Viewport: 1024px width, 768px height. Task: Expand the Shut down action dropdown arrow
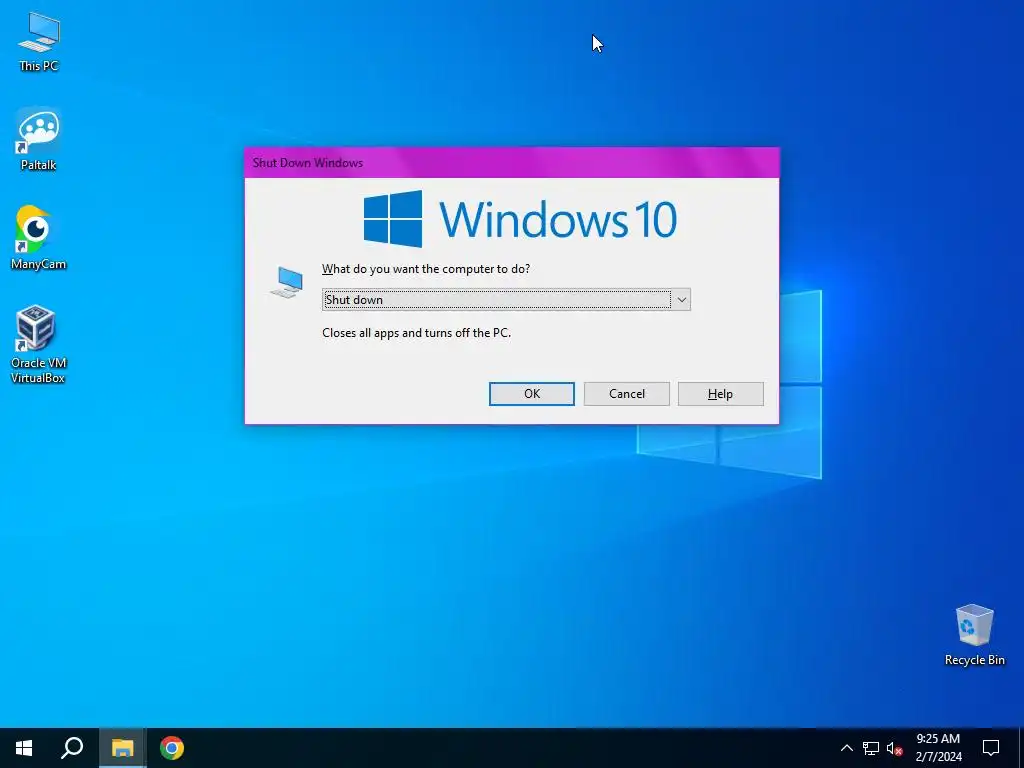coord(681,300)
